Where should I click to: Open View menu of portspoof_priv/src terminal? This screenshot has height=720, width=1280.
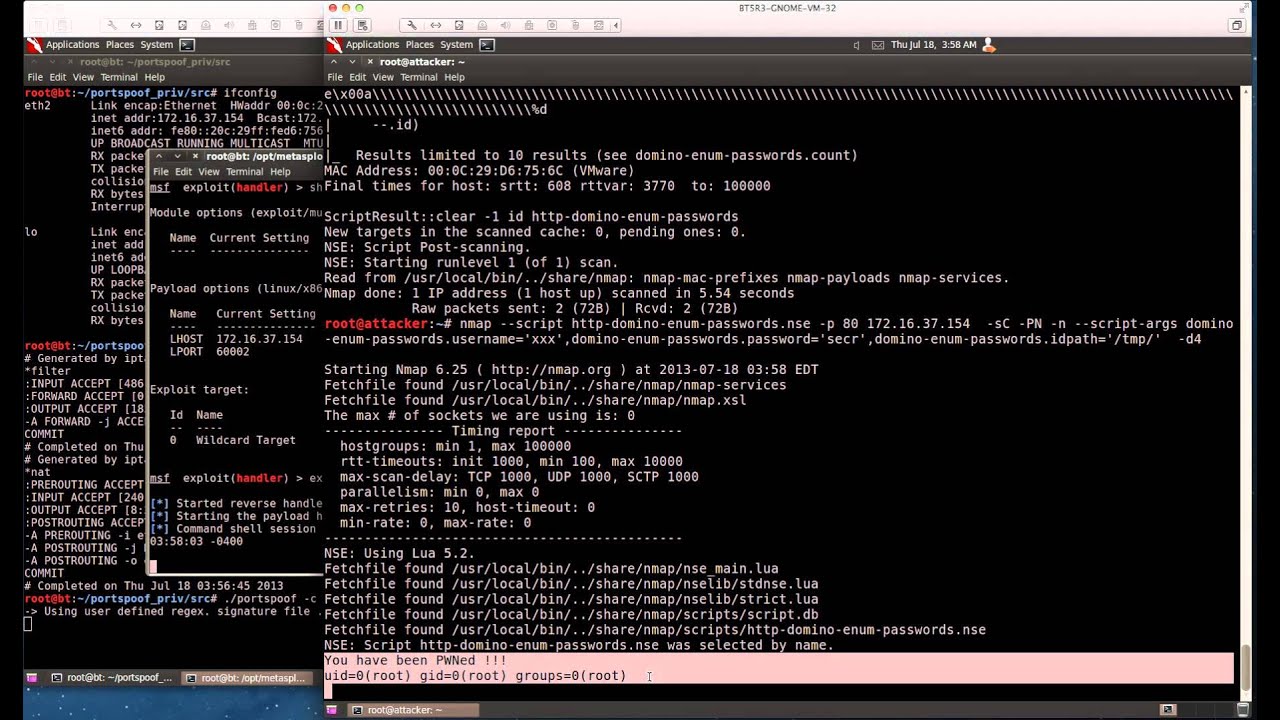click(x=83, y=77)
